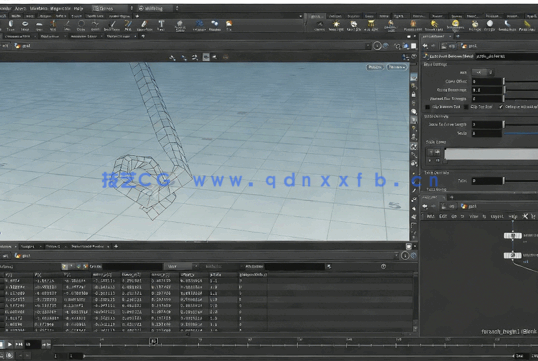Open the Axis dropdown in parameters
538x361 pixels.
click(483, 72)
